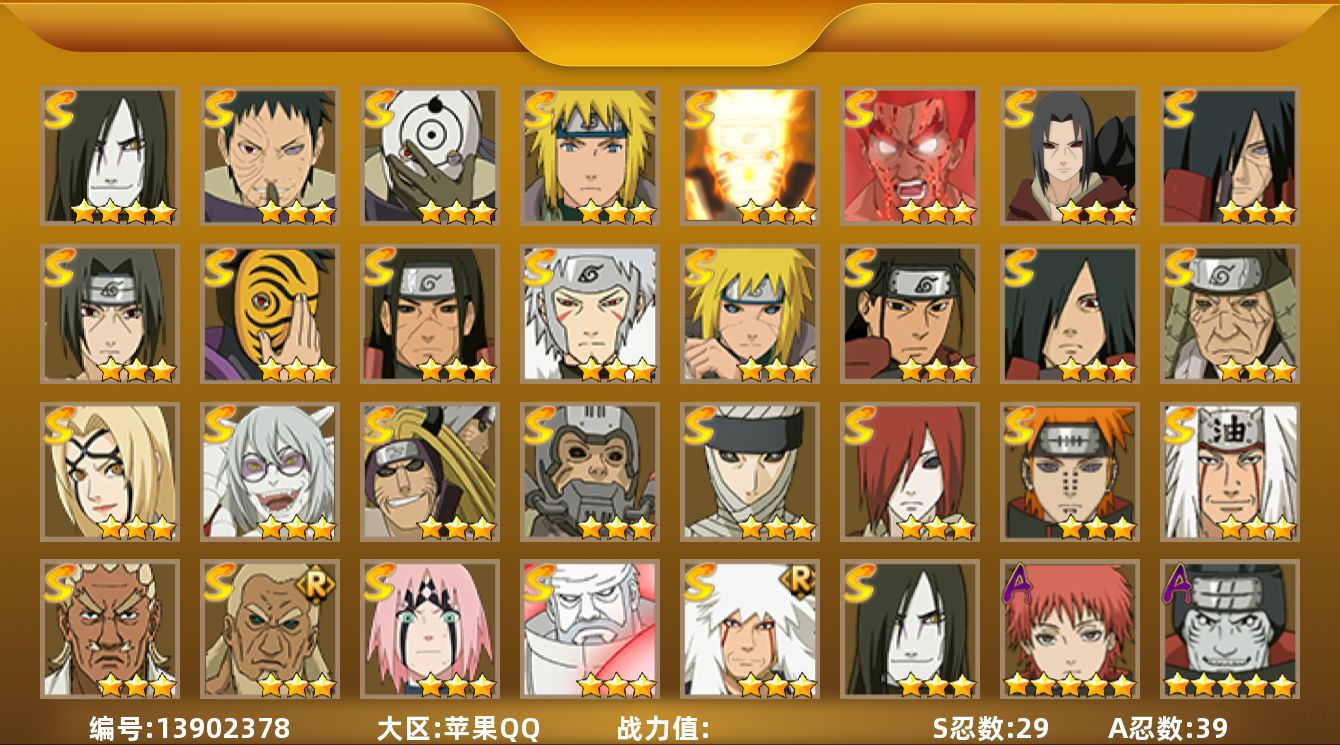Select the A-rank blue shark-faced ninja
The height and width of the screenshot is (745, 1340).
tap(1229, 629)
